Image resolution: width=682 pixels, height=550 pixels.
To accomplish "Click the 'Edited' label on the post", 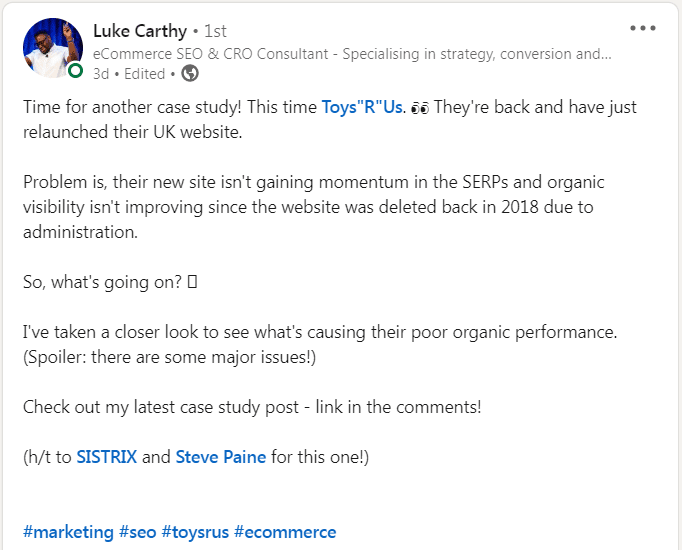I will pos(145,73).
